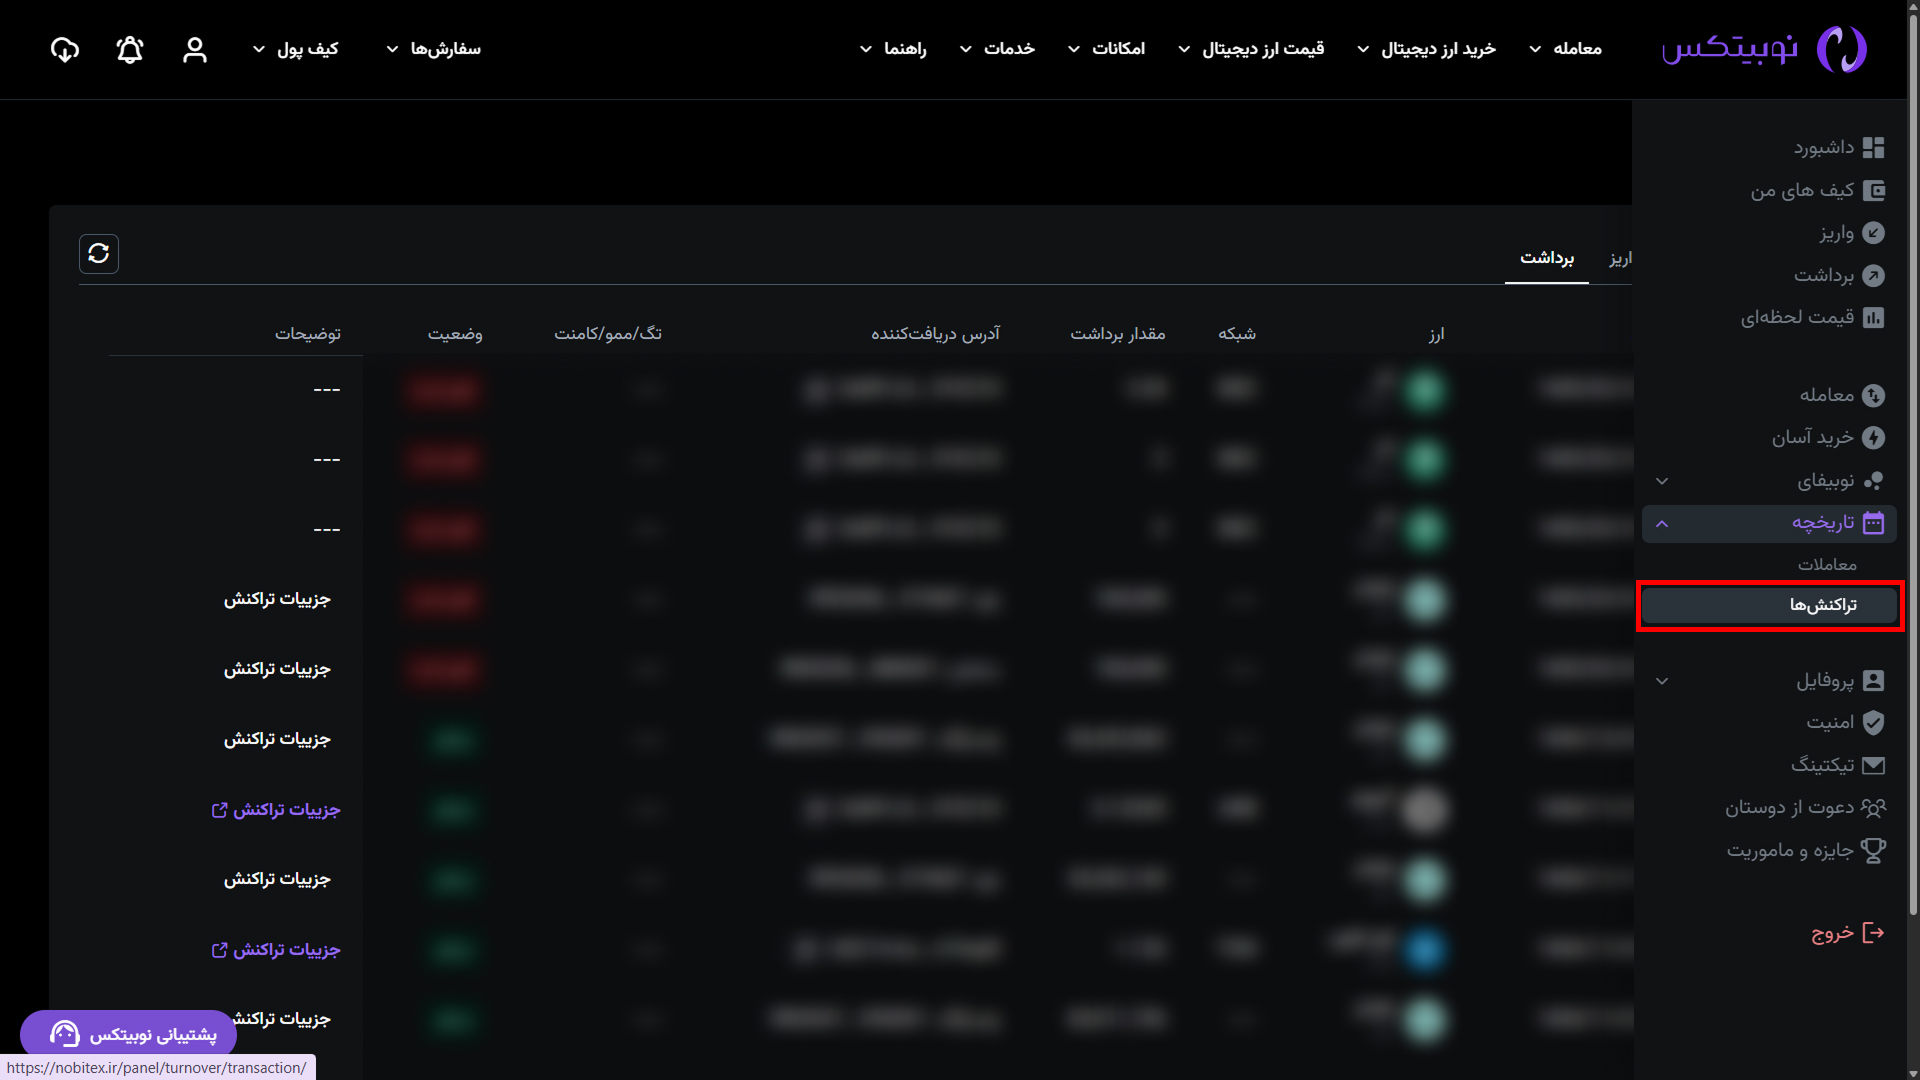Click the داشبورد dashboard icon
Image resolution: width=1920 pixels, height=1080 pixels.
[x=1874, y=148]
